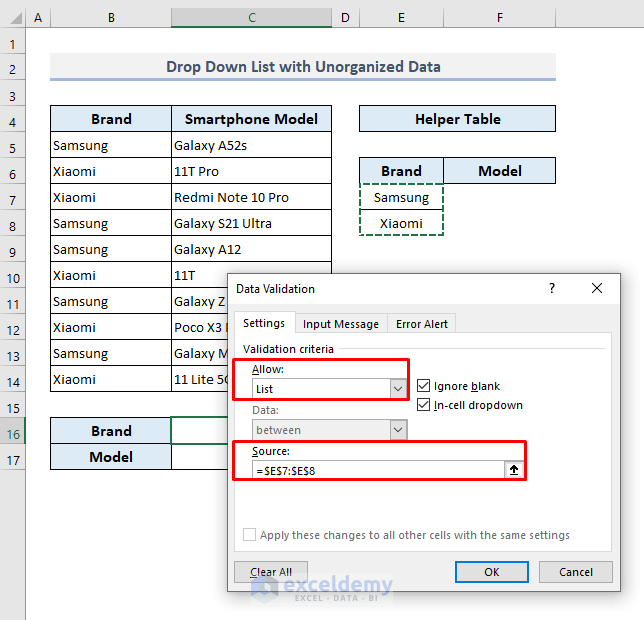Click cell Galaxy A52s
Viewport: 644px width, 620px height.
[x=251, y=145]
